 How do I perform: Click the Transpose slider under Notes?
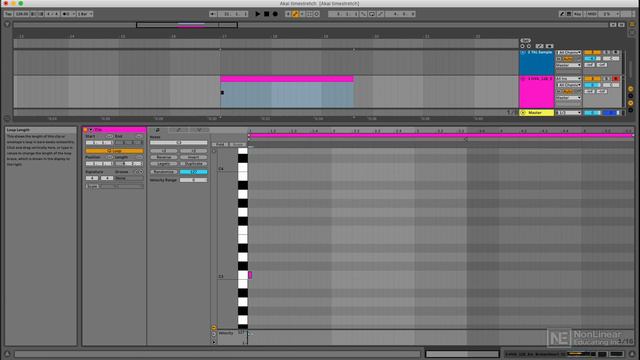(x=179, y=143)
